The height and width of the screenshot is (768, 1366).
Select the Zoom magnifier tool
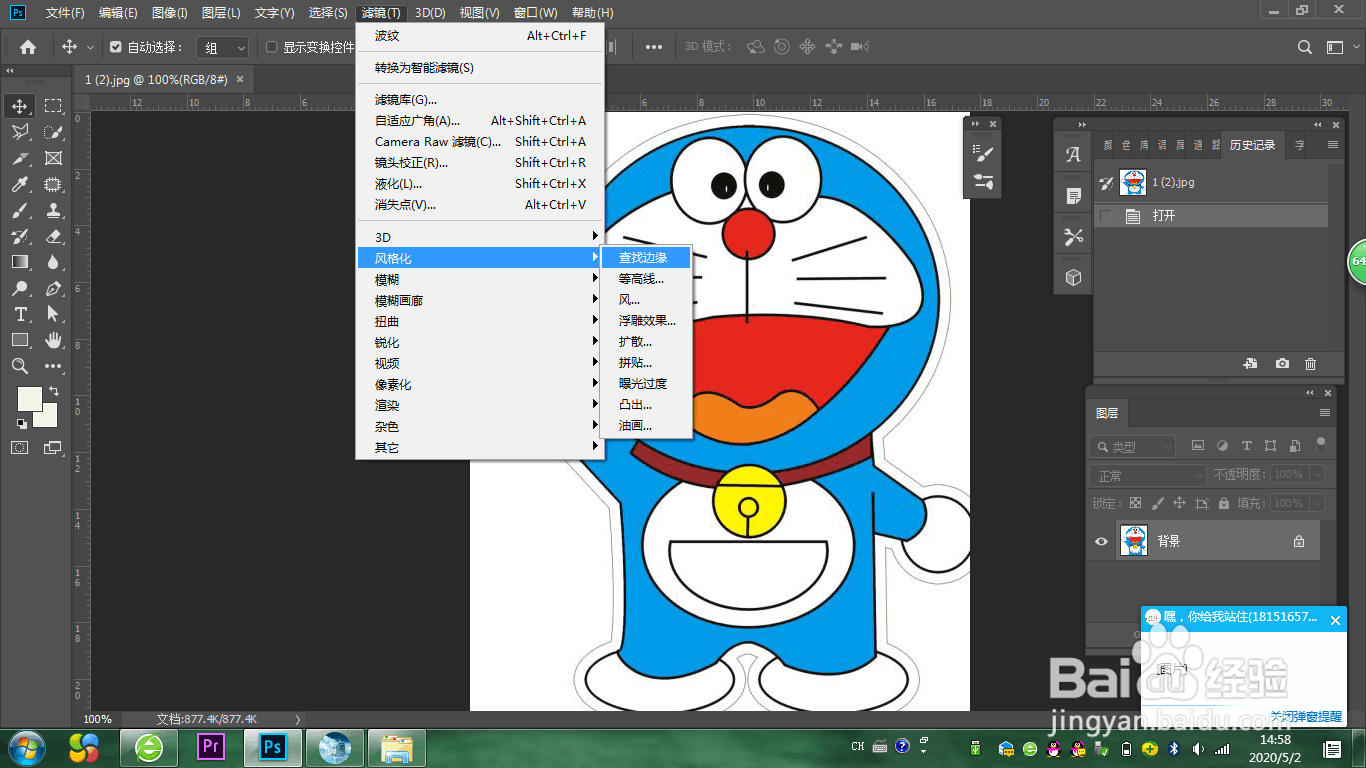pos(20,366)
